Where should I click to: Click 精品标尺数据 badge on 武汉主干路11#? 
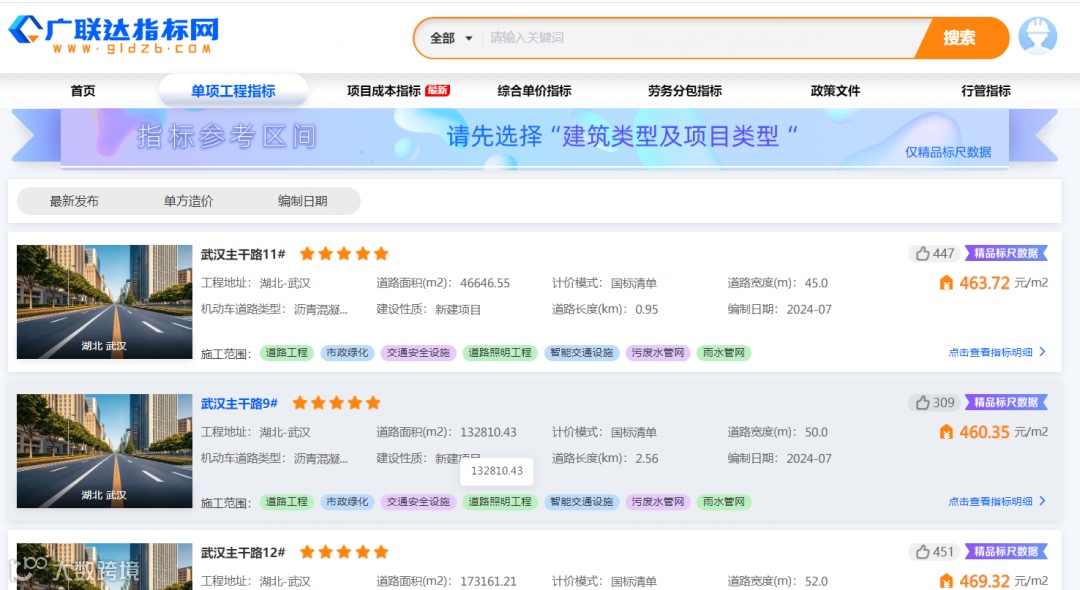pyautogui.click(x=1006, y=253)
